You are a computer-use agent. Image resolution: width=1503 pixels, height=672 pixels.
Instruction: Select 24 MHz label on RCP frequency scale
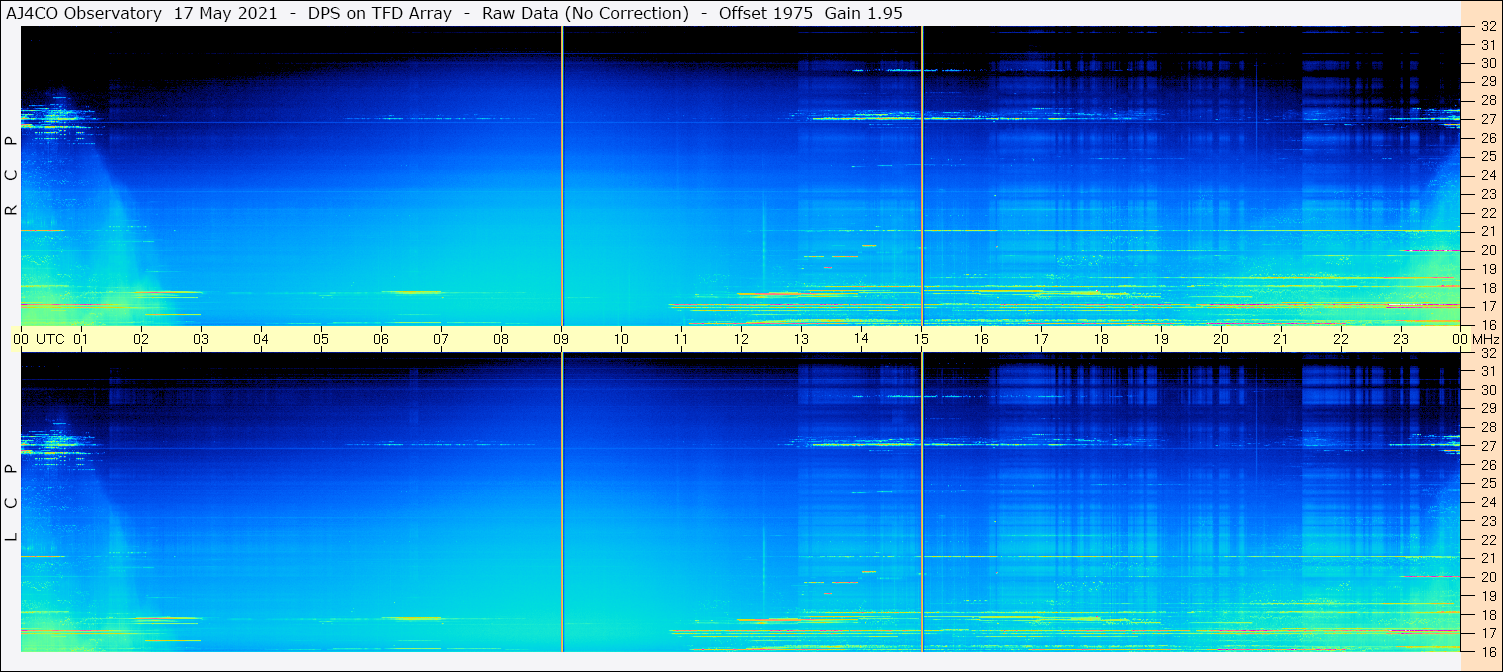tap(1487, 176)
